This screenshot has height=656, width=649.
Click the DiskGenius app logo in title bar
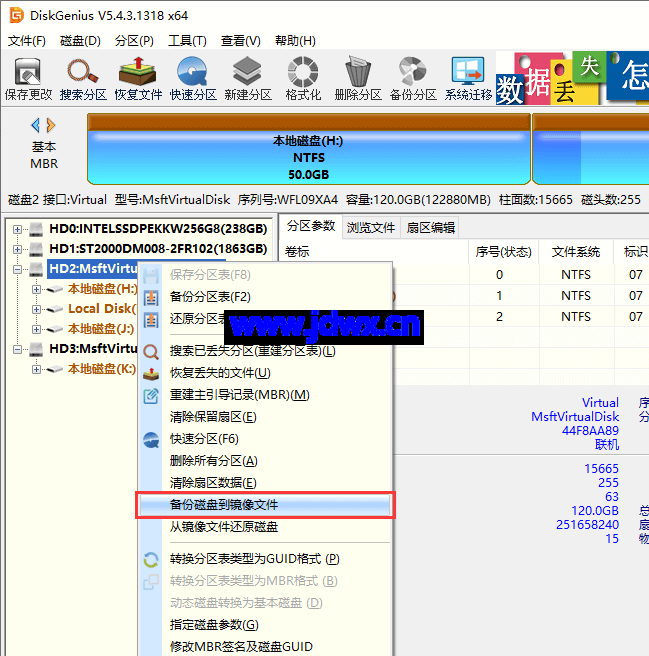tap(17, 15)
